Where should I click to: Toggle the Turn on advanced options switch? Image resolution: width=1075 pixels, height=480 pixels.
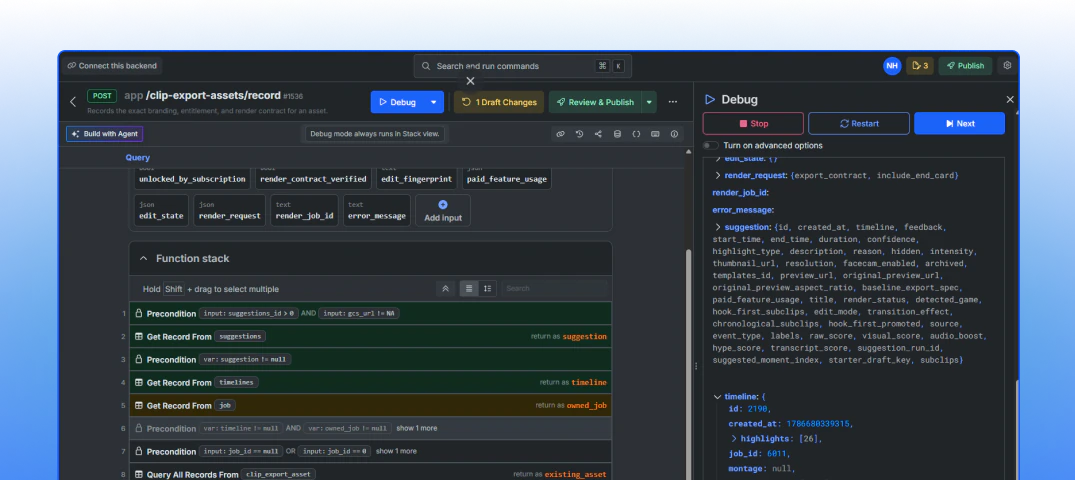coord(711,145)
